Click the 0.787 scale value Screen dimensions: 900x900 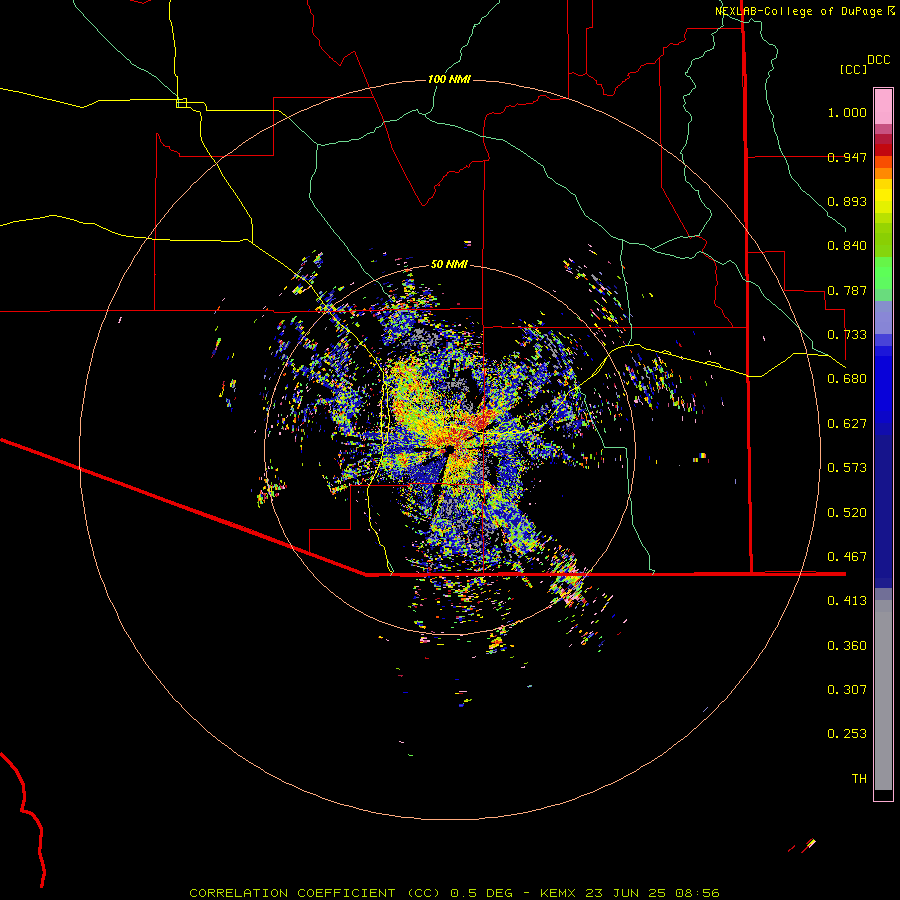pos(847,290)
